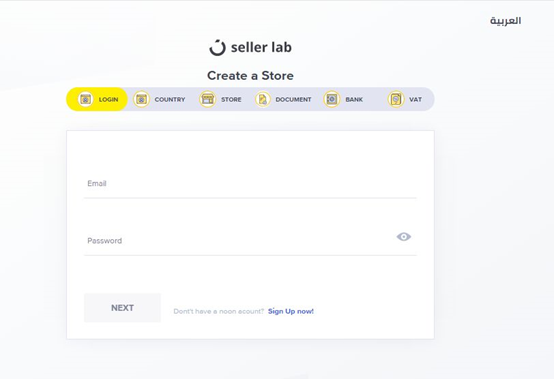
Task: Open the Sign Up now link
Action: point(291,311)
